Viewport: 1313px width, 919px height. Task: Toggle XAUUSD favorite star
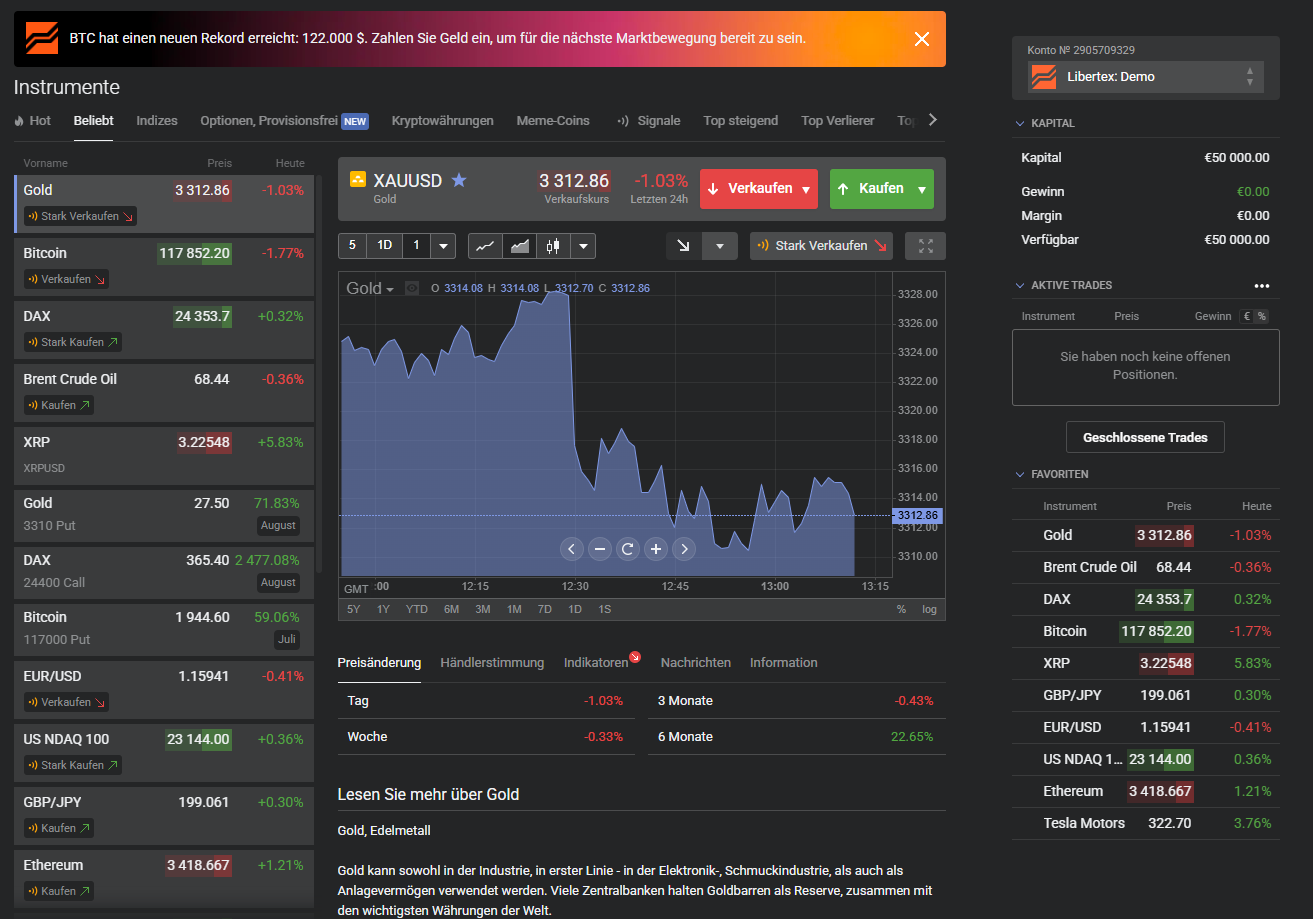point(459,180)
